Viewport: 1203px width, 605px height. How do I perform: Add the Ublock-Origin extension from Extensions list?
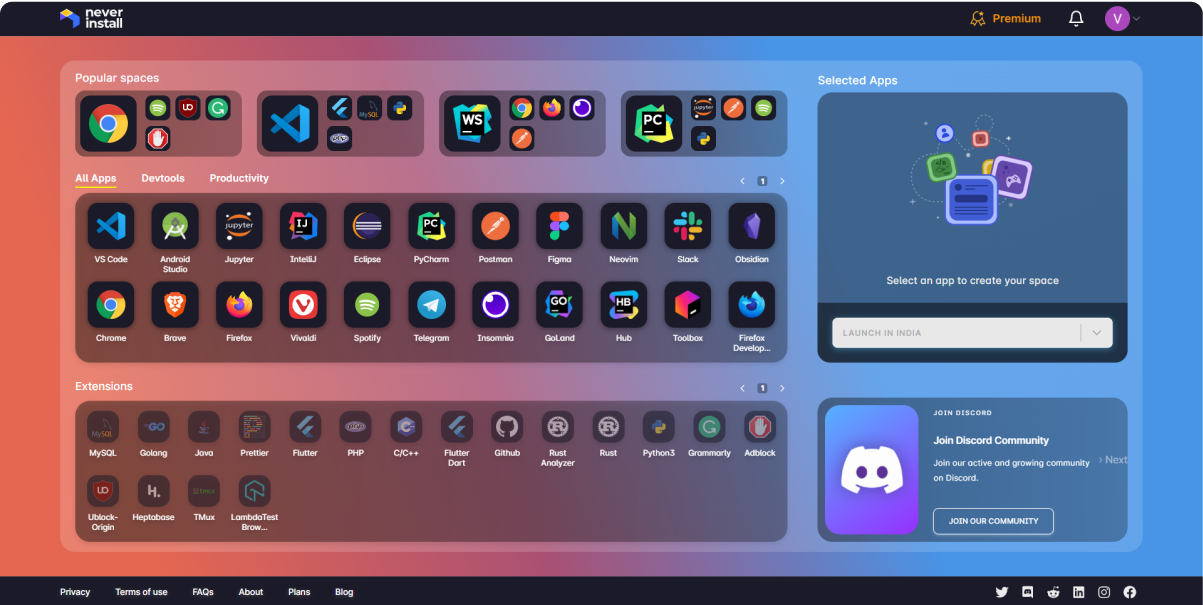[103, 491]
